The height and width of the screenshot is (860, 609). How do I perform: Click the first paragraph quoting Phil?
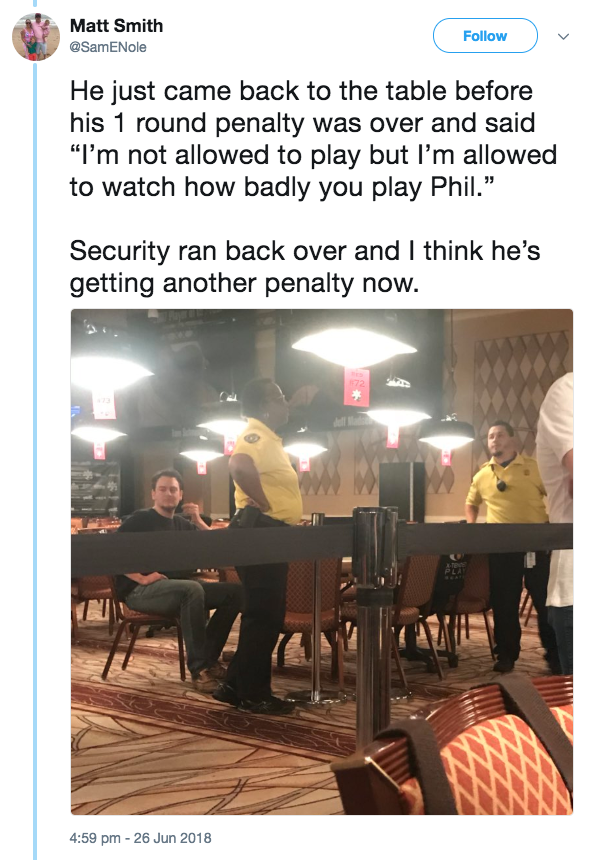[x=313, y=139]
